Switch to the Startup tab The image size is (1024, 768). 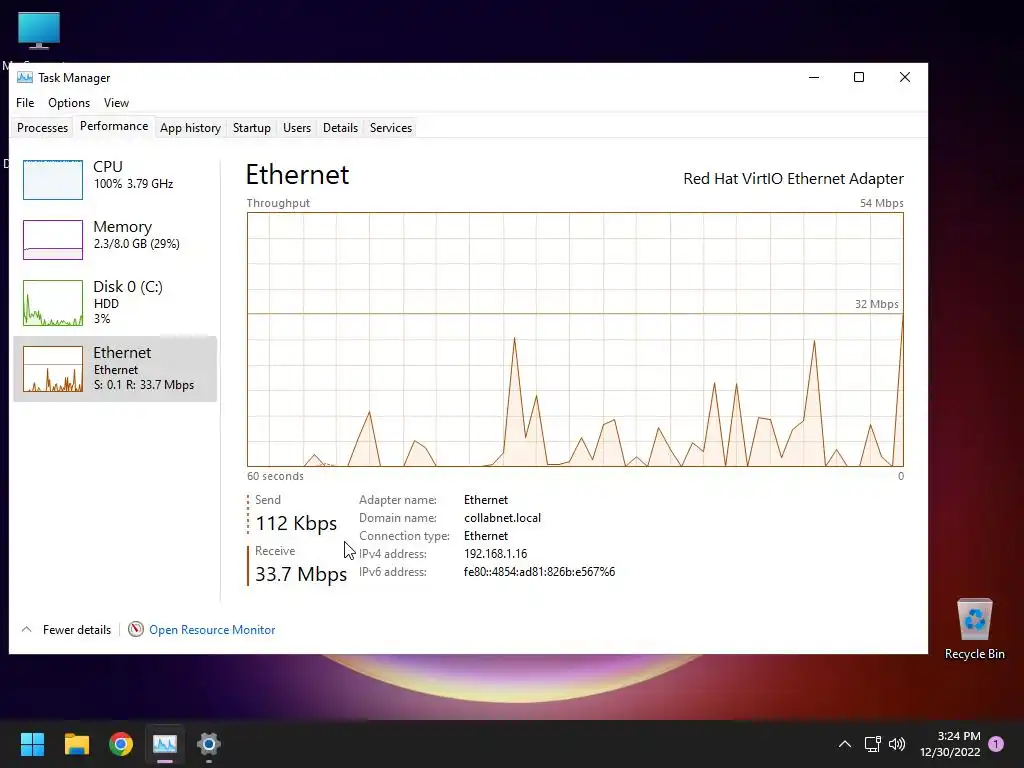coord(251,128)
